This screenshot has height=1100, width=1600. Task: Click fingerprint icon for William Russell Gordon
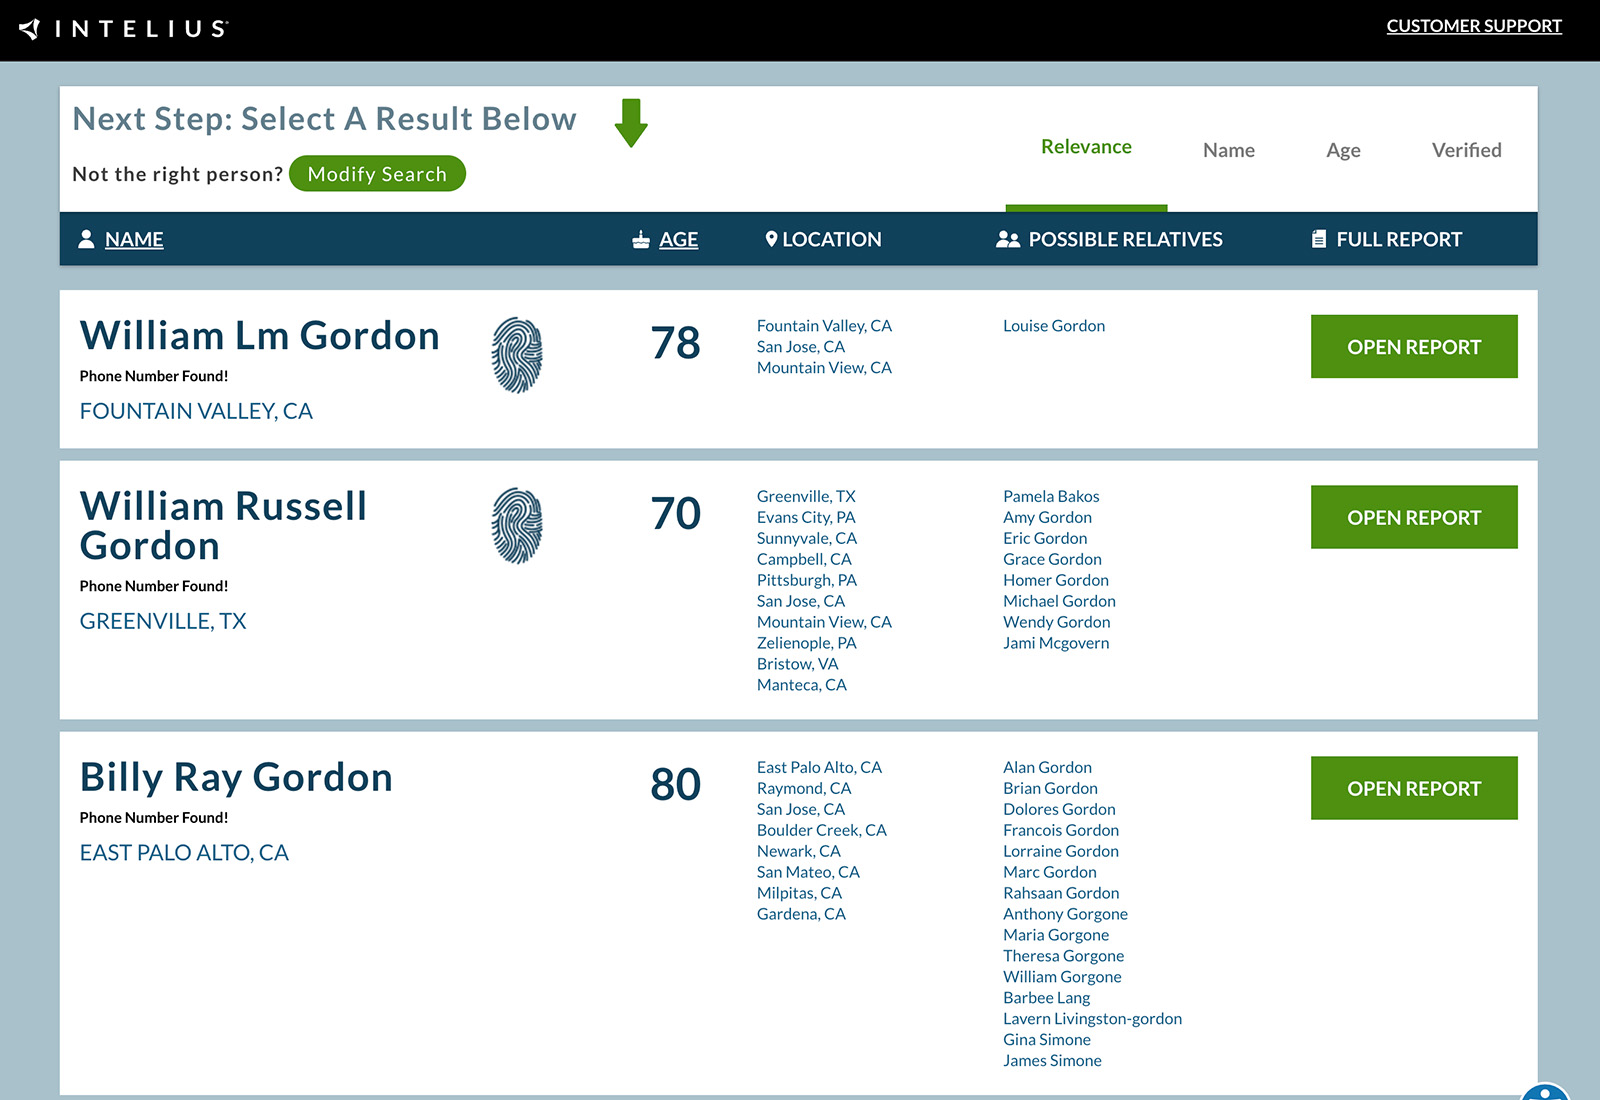(517, 526)
